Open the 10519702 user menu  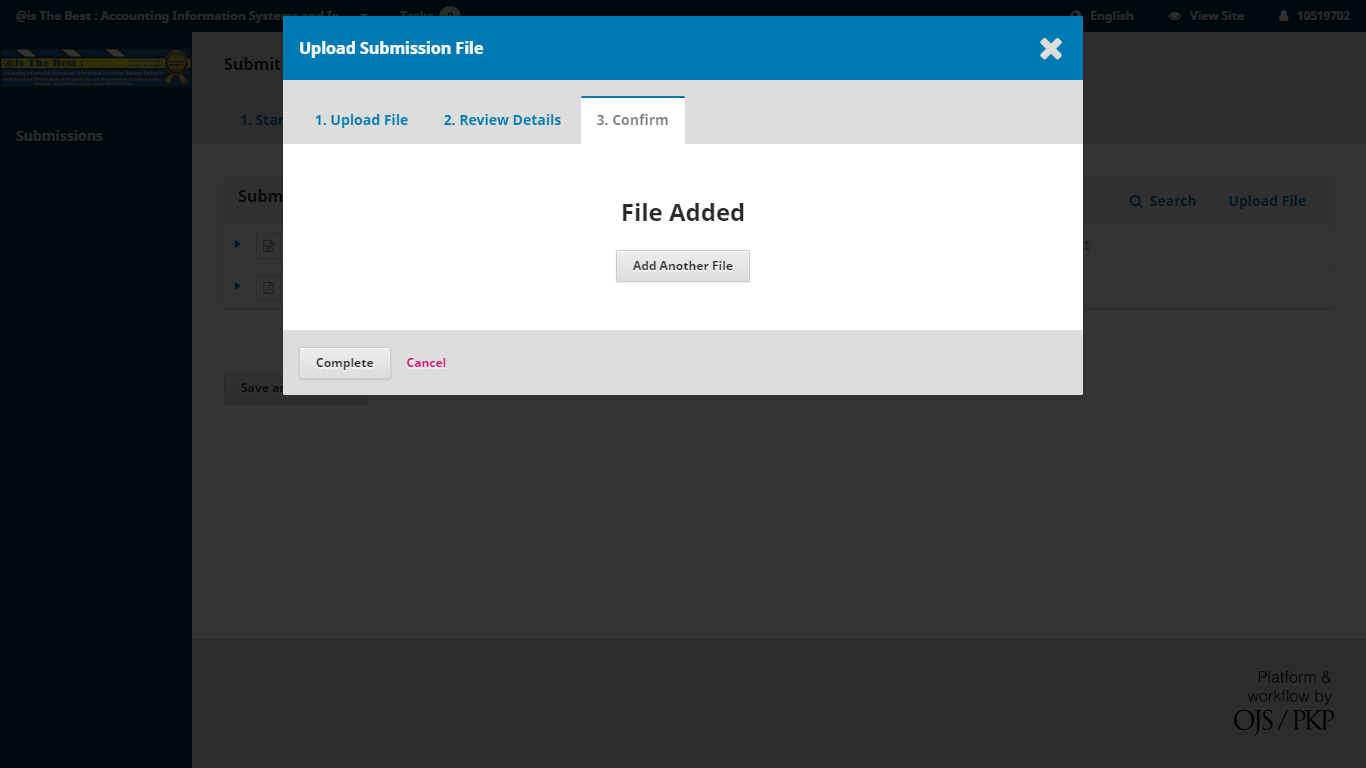pos(1314,16)
